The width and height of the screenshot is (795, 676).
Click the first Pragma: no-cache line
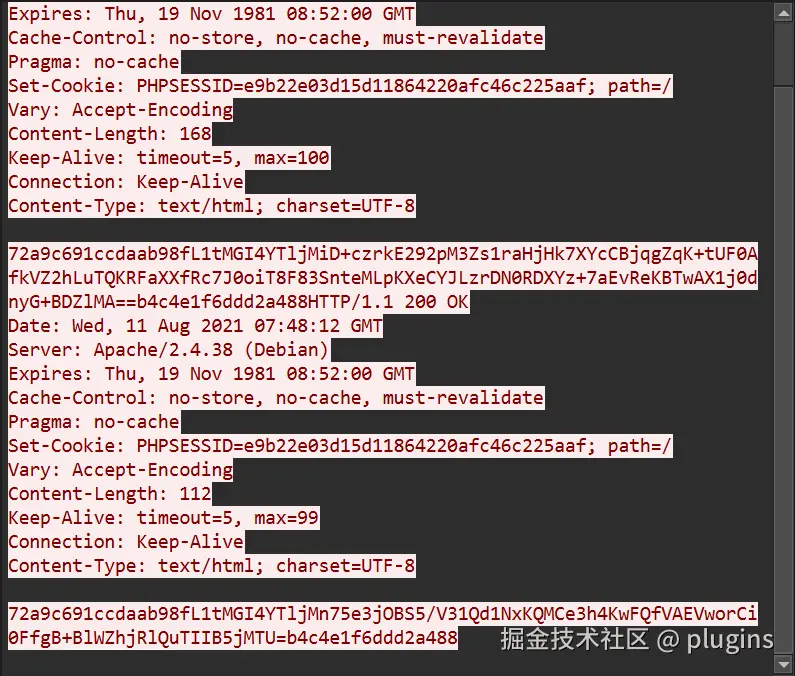tap(94, 62)
